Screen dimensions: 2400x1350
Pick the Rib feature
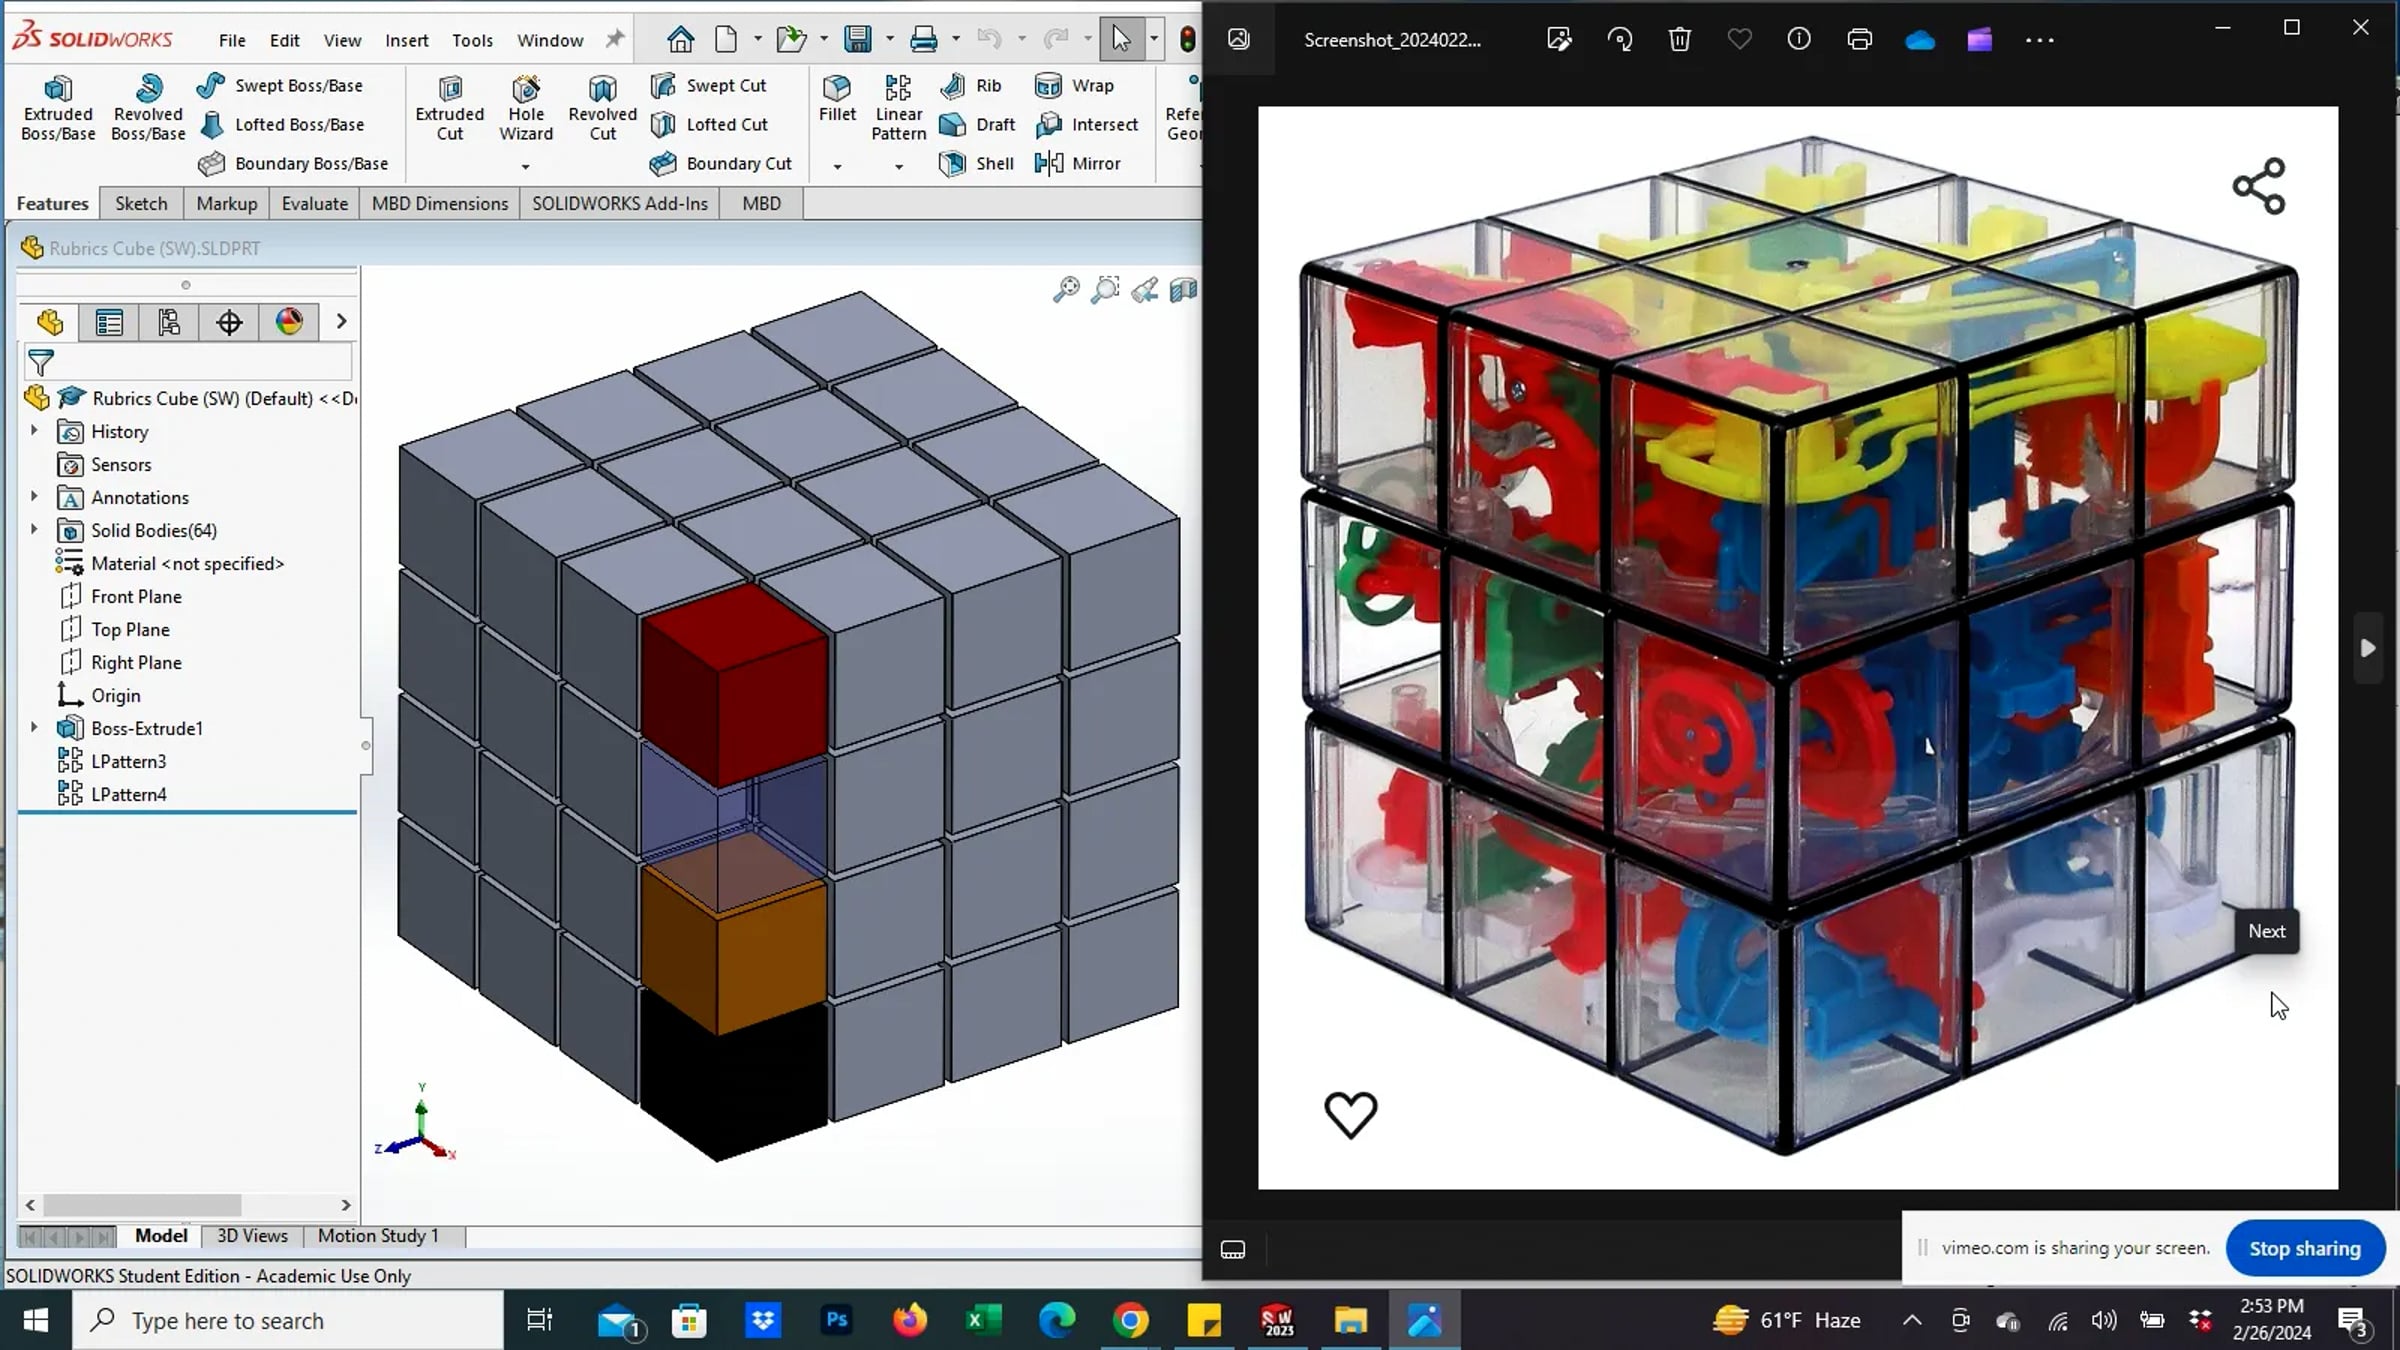(971, 85)
